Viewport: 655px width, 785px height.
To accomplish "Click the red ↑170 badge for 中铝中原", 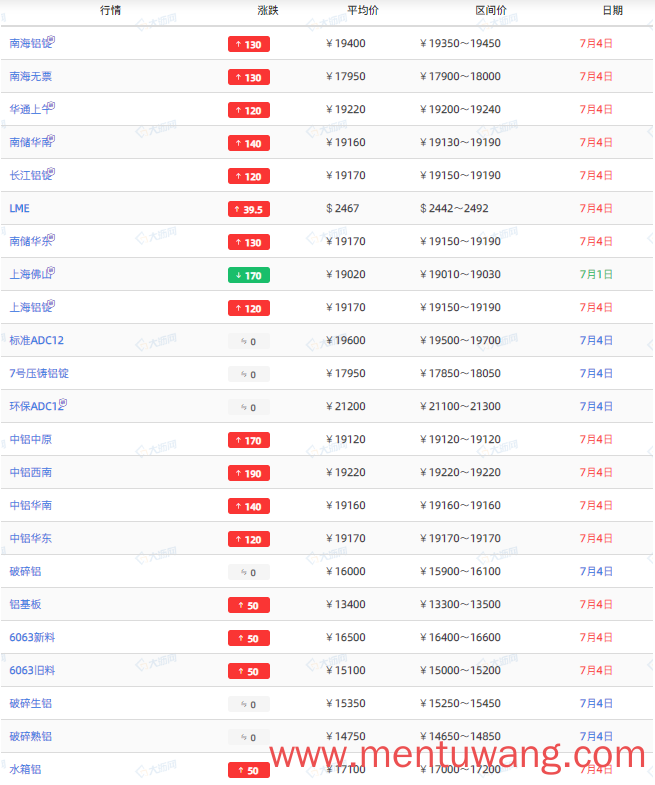I will (249, 440).
